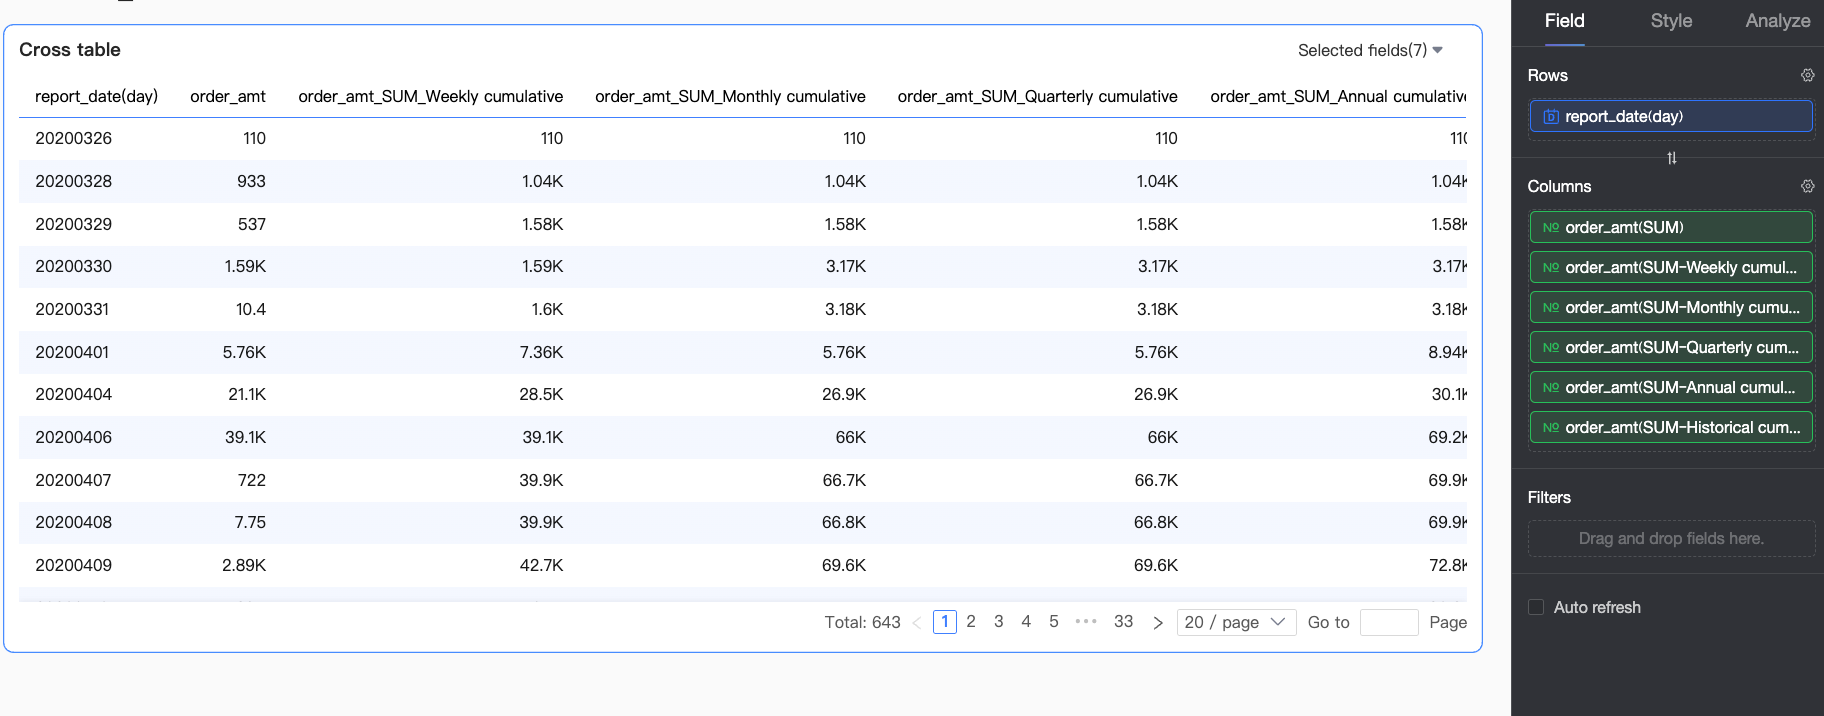
Task: Click the report_date(day) column header
Action: (96, 96)
